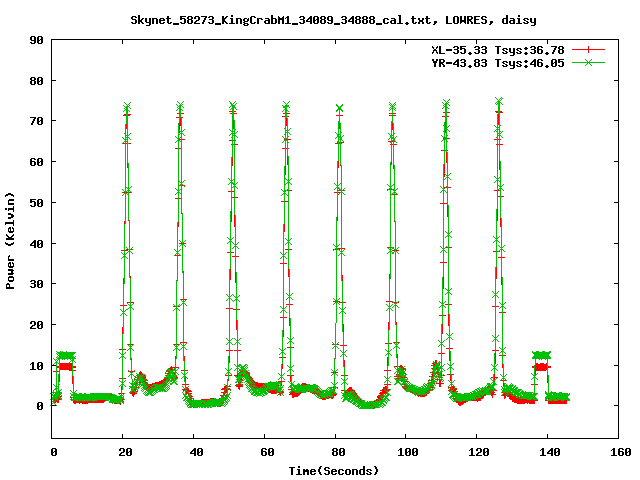The height and width of the screenshot is (480, 640).
Task: Click the x-axis tick label 60
Action: pos(267,452)
